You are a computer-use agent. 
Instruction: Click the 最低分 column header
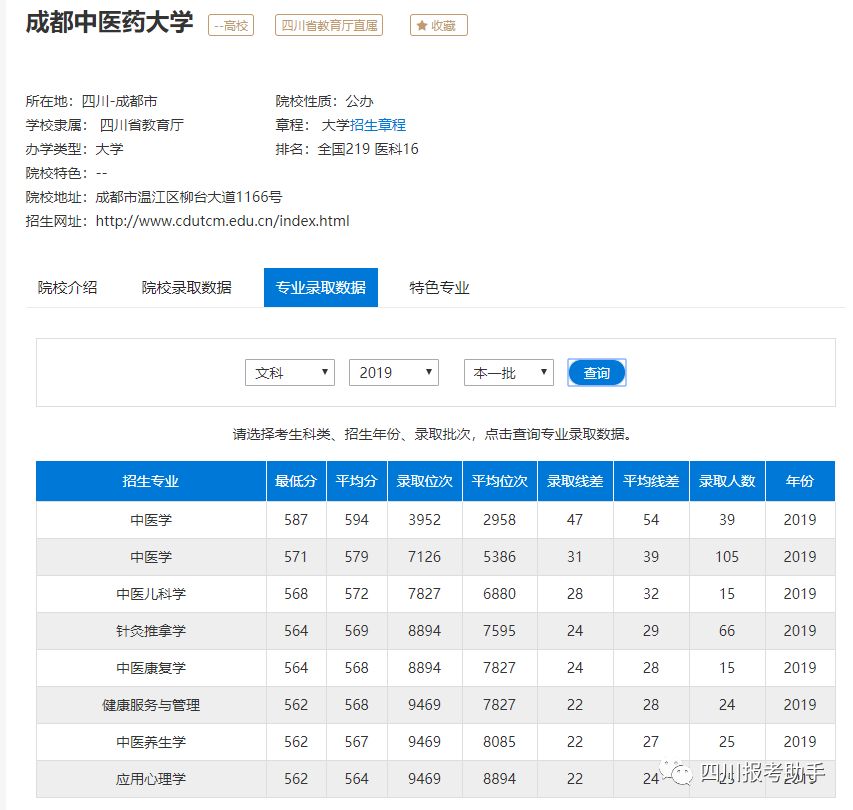[x=296, y=481]
